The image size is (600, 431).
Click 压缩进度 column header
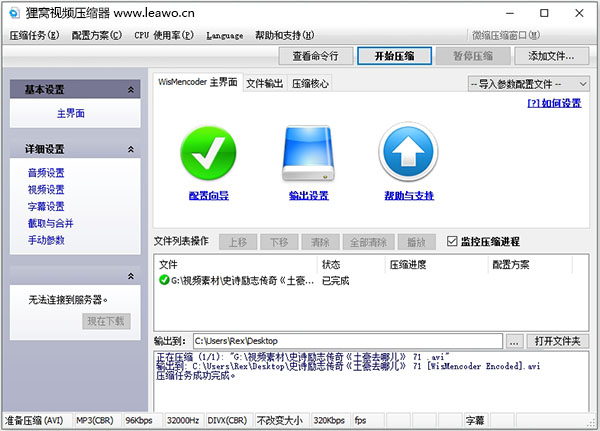point(437,264)
